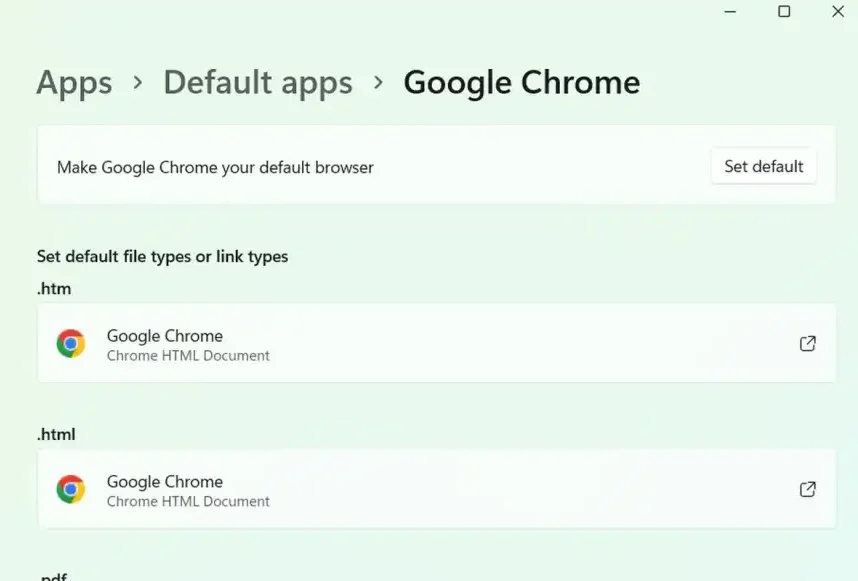Screen dimensions: 858x581
Task: Go back to the Apps breadcrumb
Action: pos(74,83)
